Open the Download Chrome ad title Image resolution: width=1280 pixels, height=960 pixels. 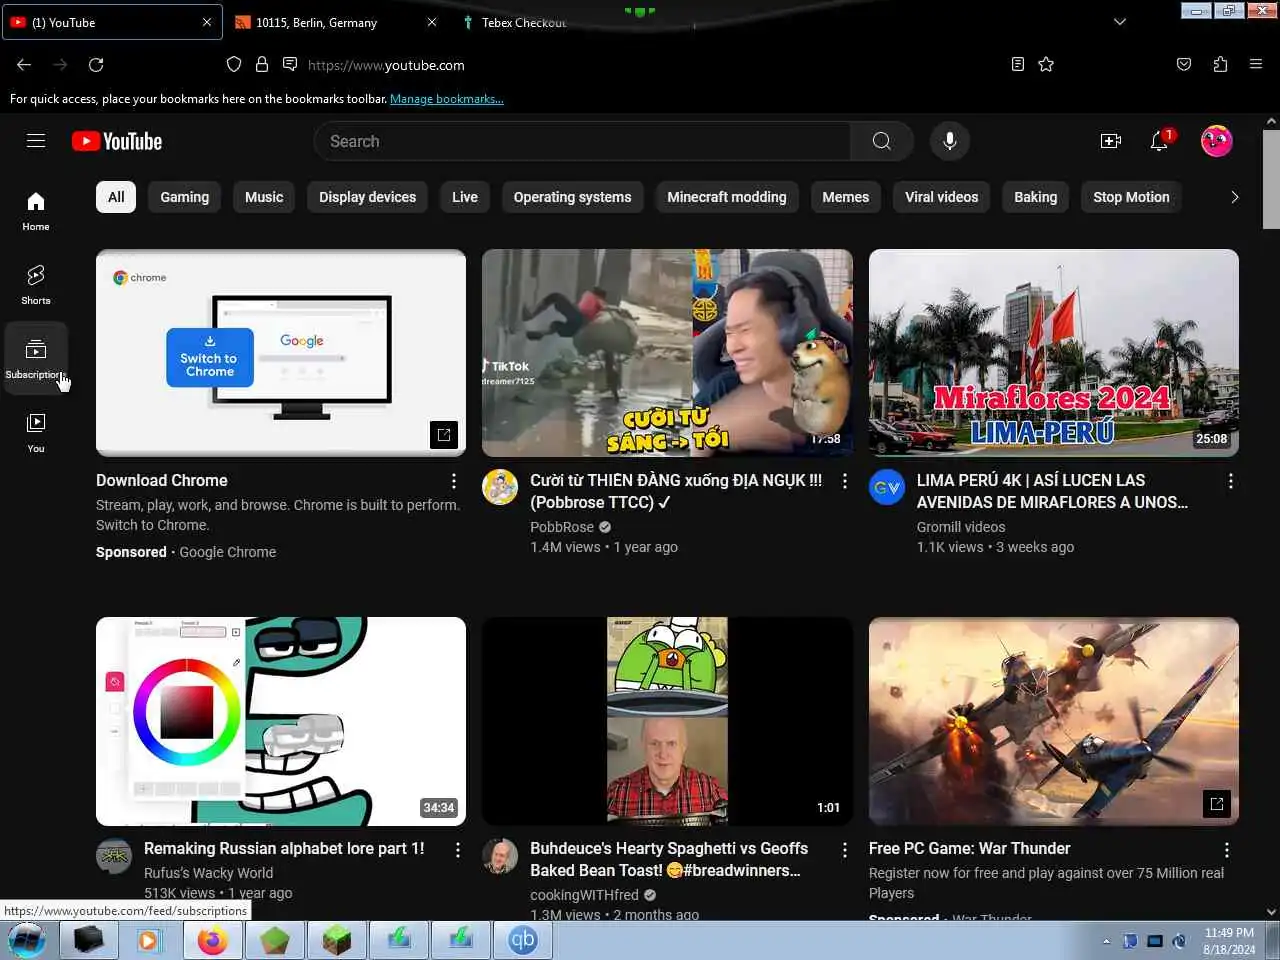tap(162, 480)
